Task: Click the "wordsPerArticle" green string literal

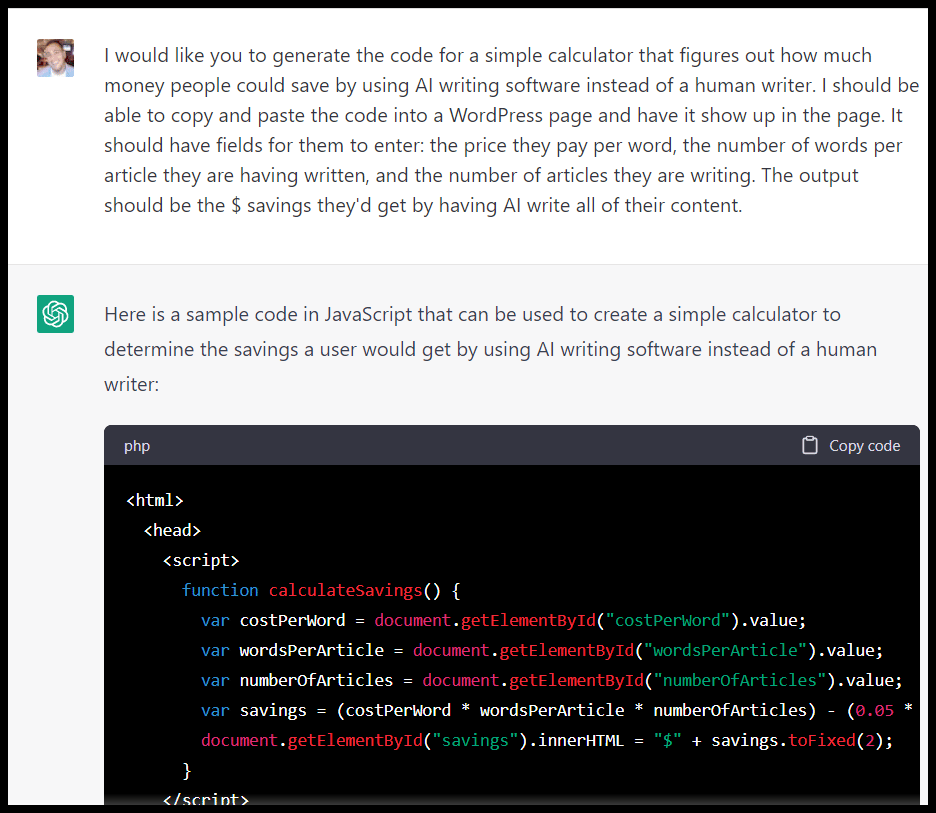Action: pos(726,650)
